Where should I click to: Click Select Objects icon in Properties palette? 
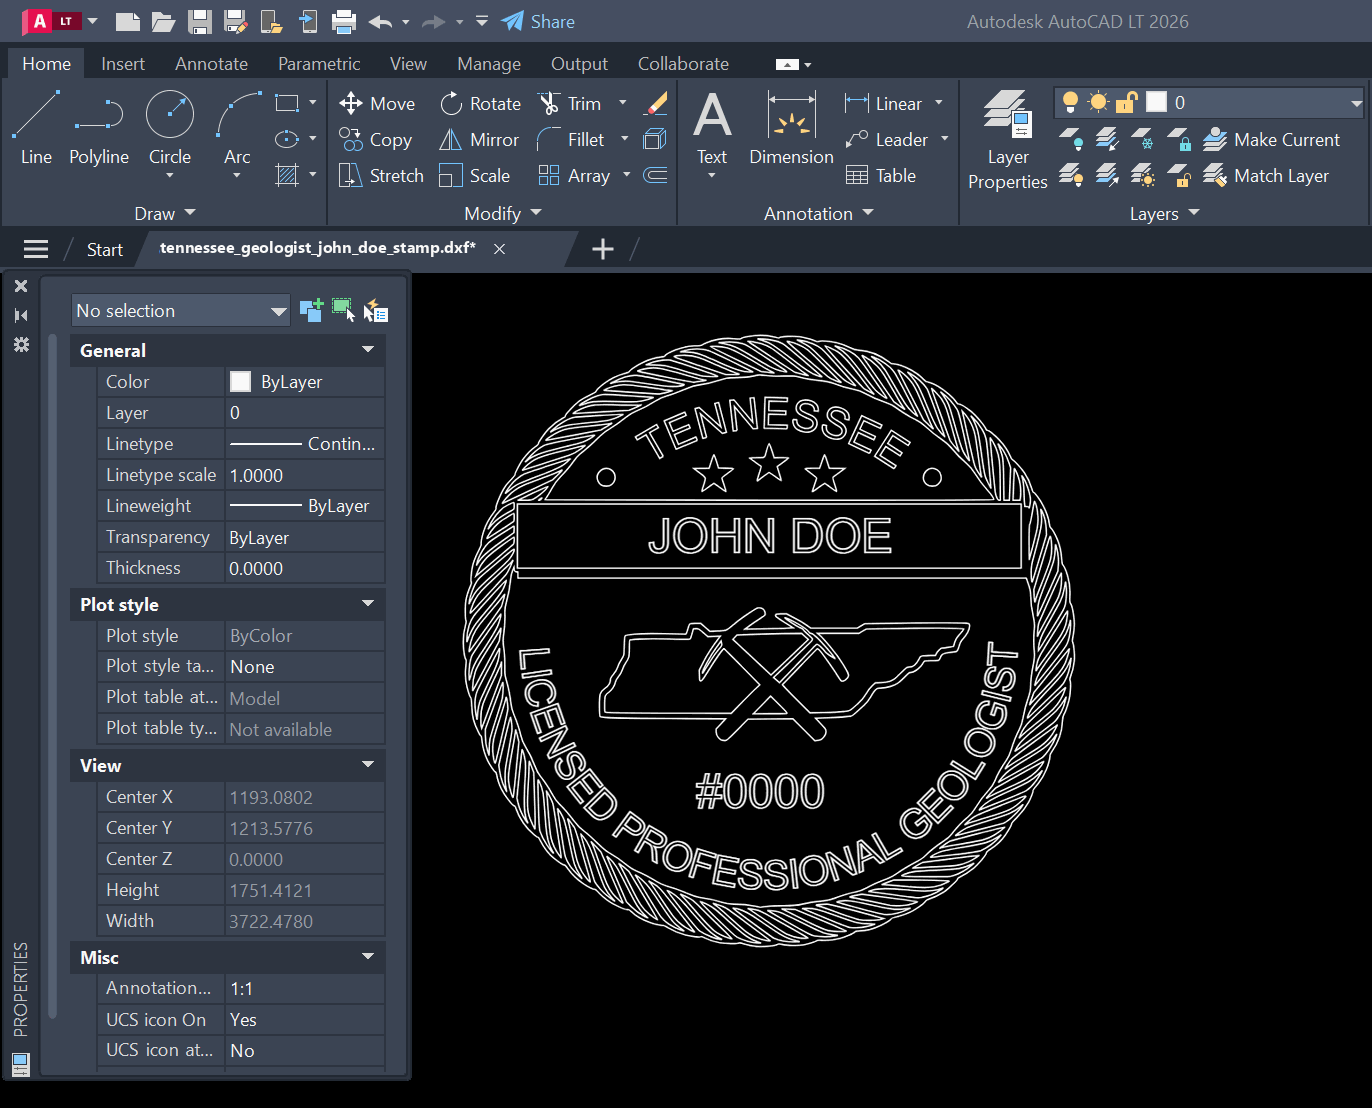(343, 310)
